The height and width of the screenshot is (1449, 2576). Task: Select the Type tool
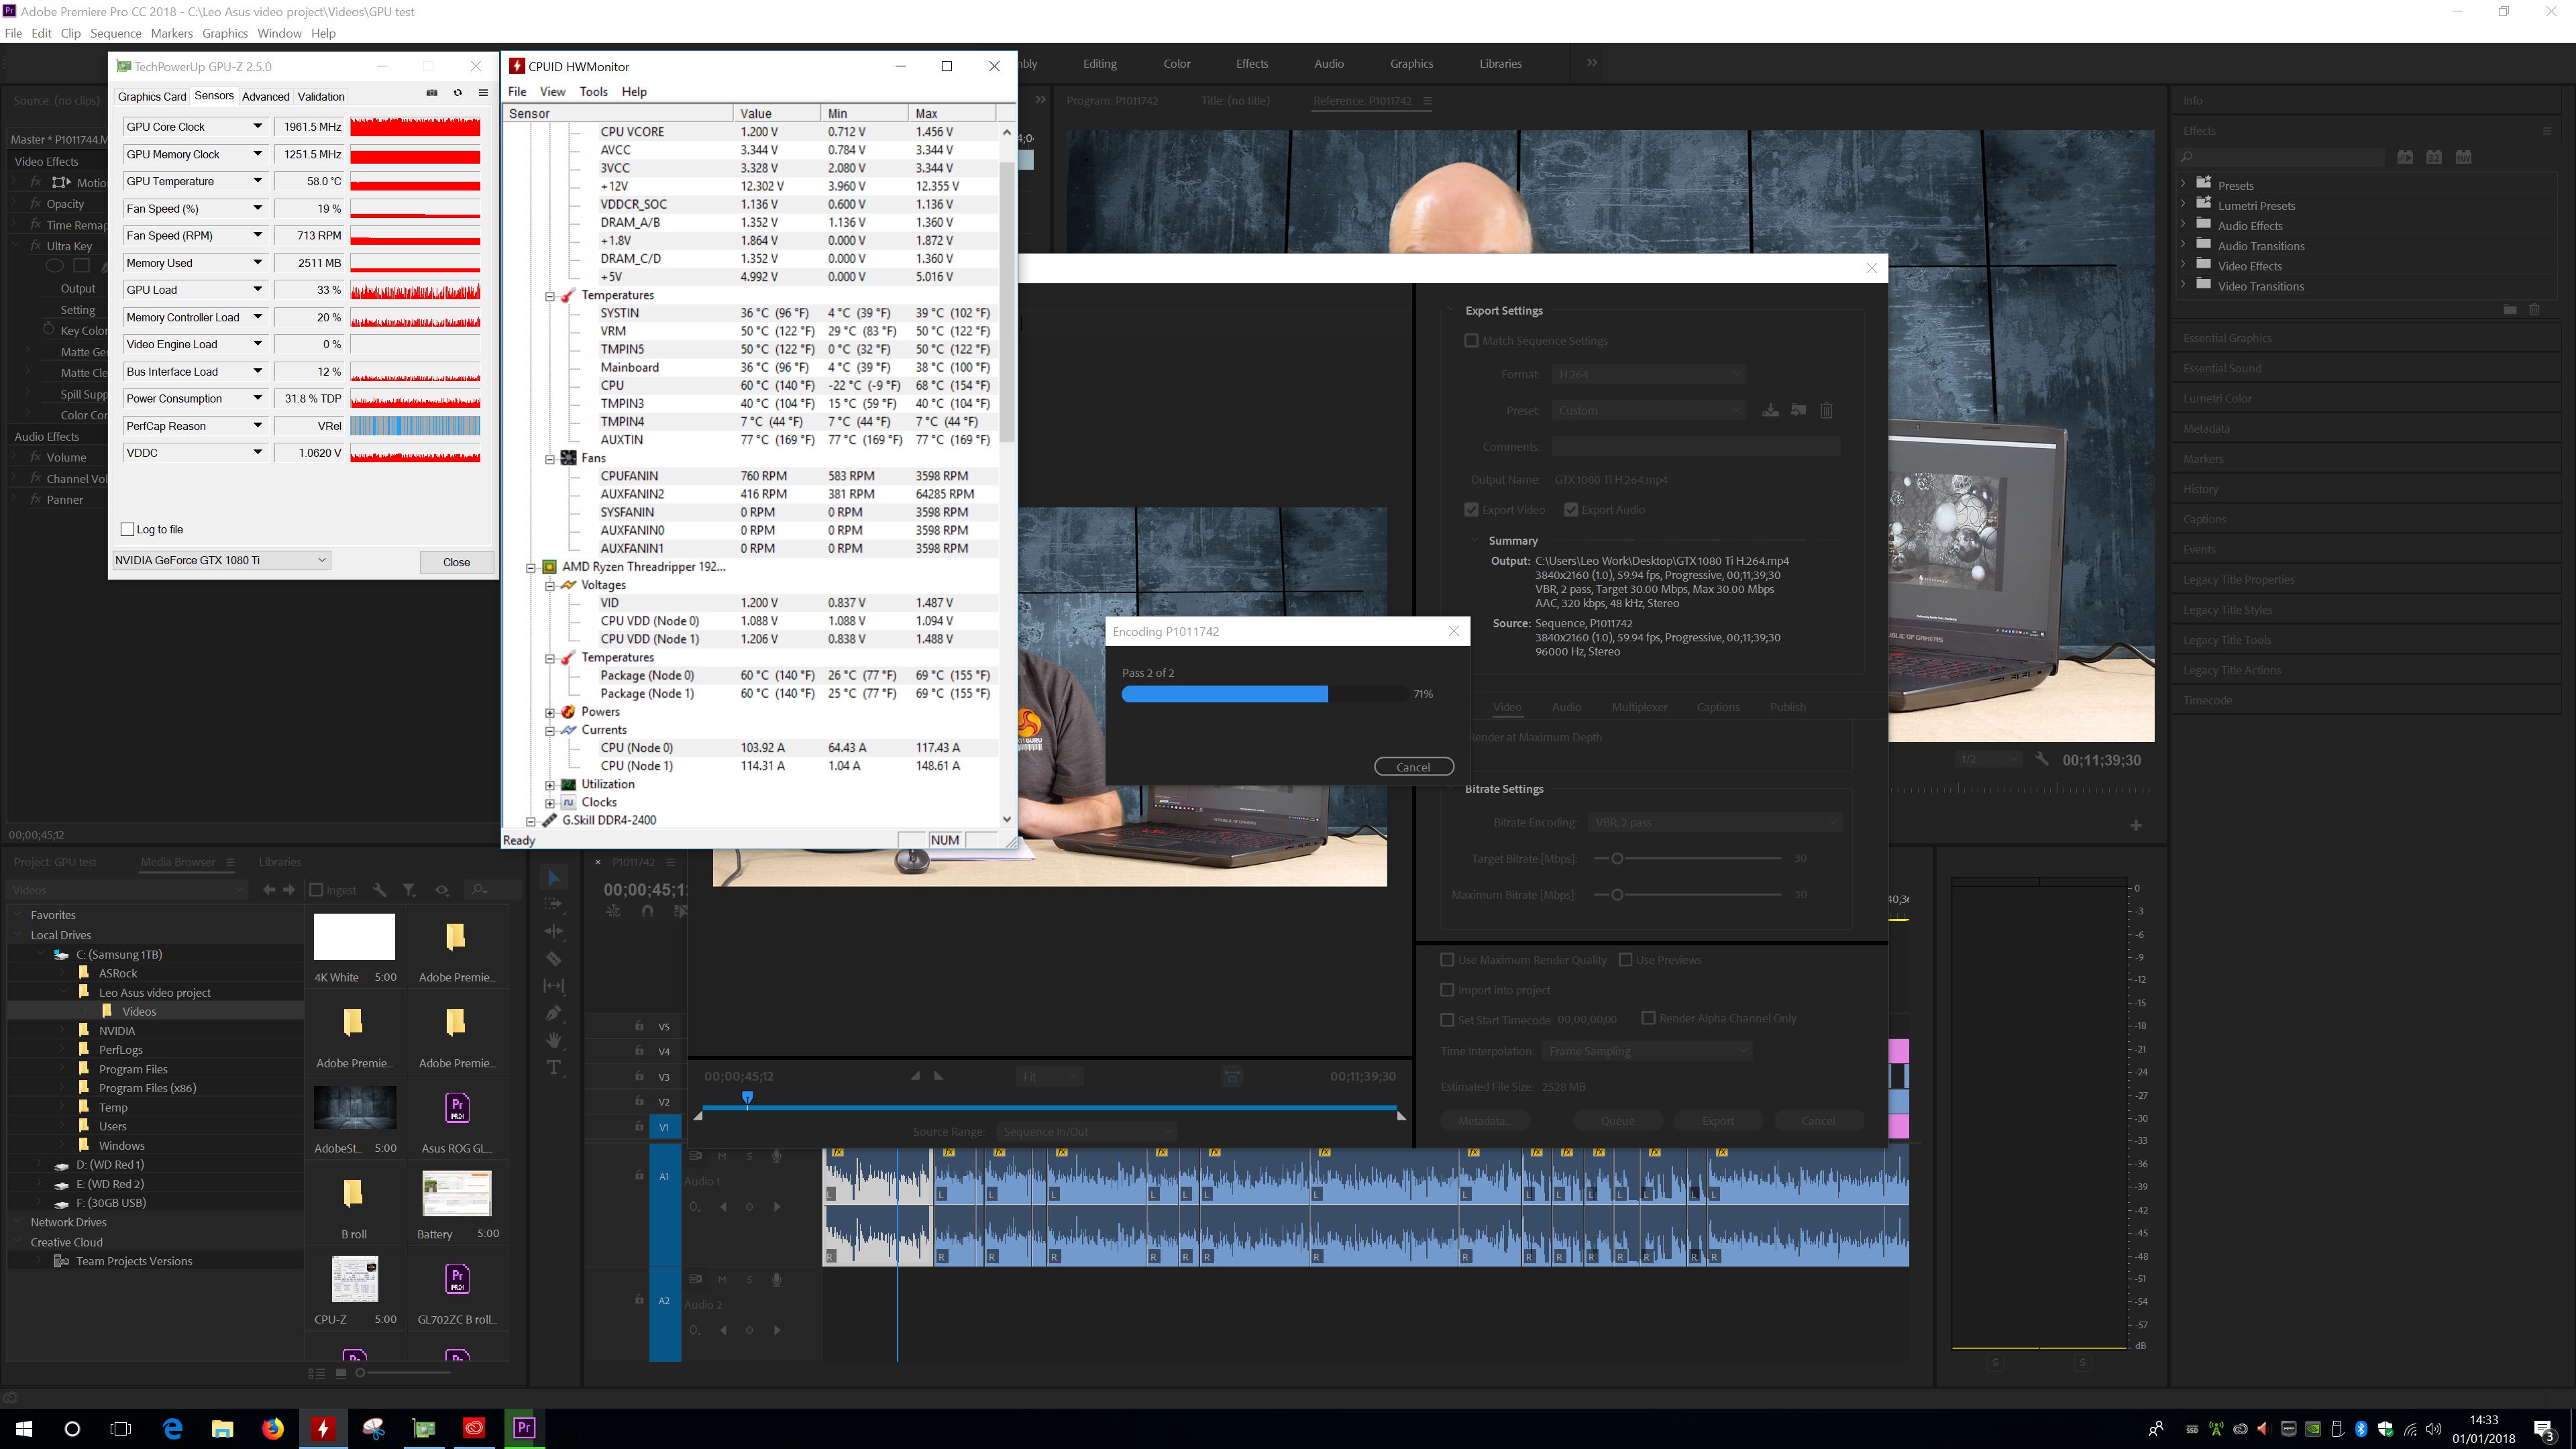(x=554, y=1068)
